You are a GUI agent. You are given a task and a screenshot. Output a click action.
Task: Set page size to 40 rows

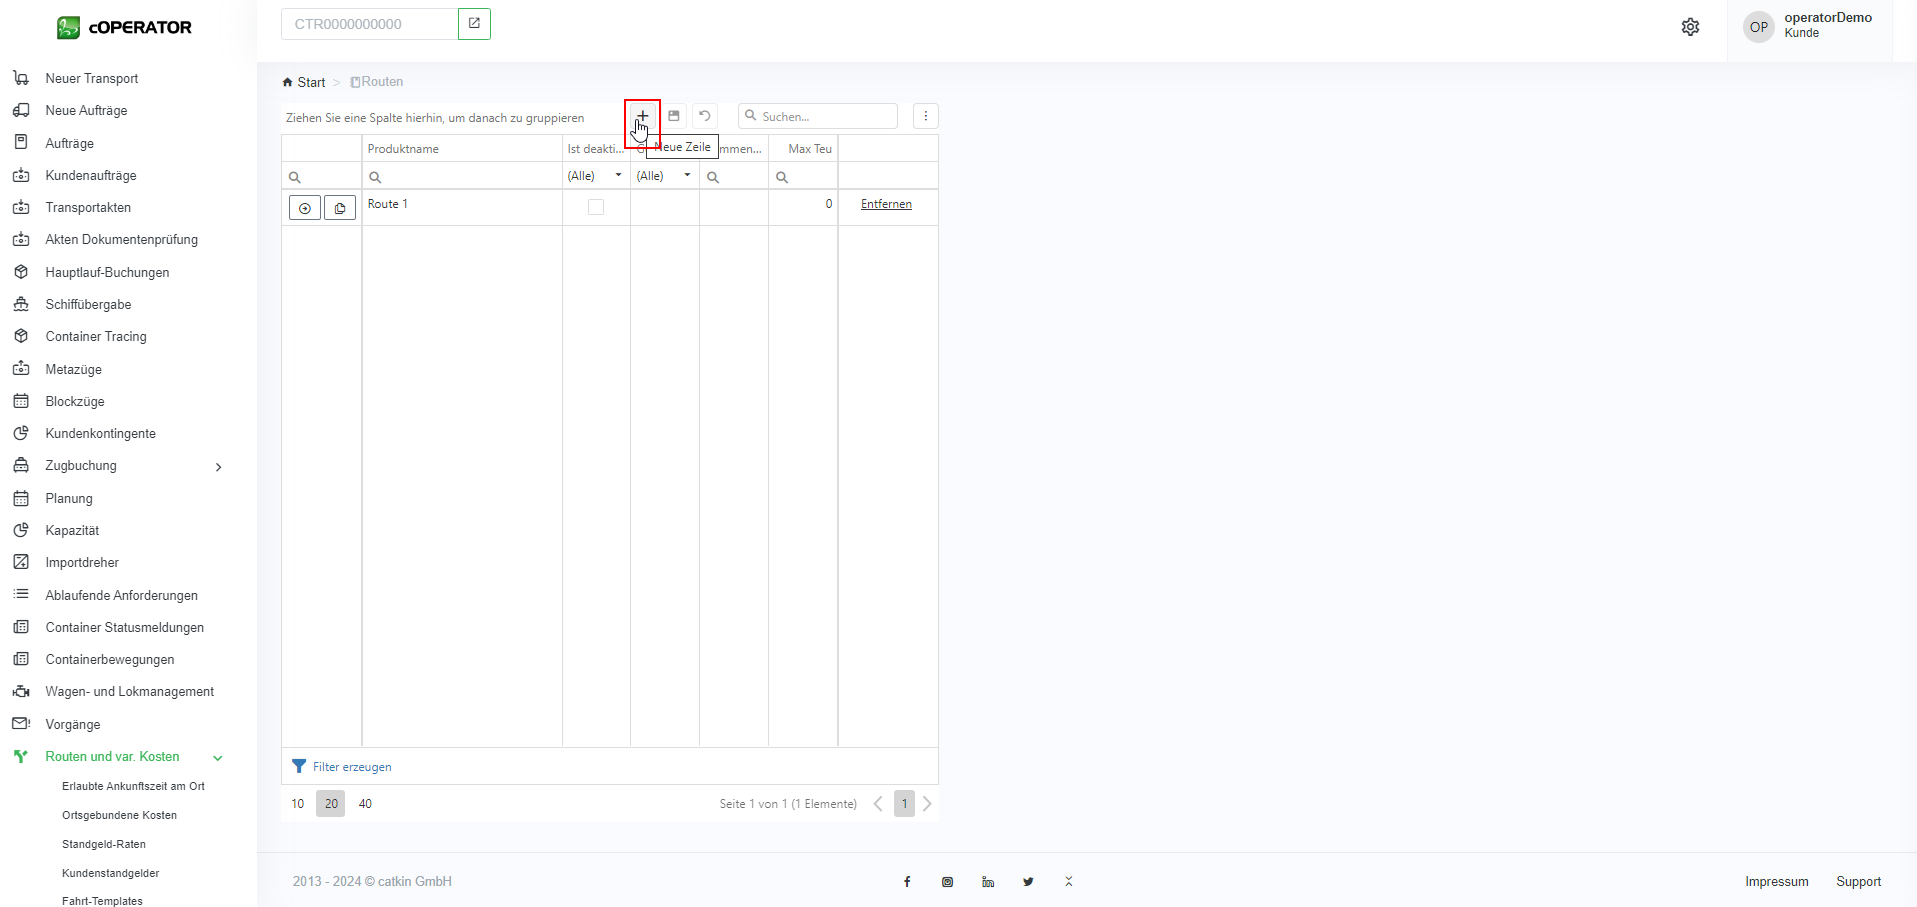click(365, 804)
